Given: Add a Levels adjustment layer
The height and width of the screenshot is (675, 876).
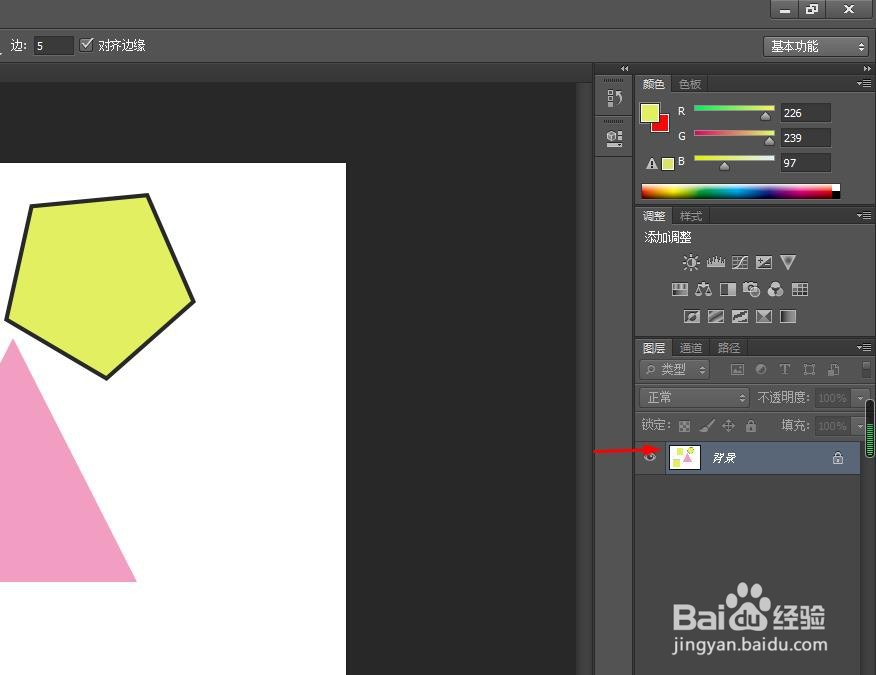Looking at the screenshot, I should click(716, 262).
